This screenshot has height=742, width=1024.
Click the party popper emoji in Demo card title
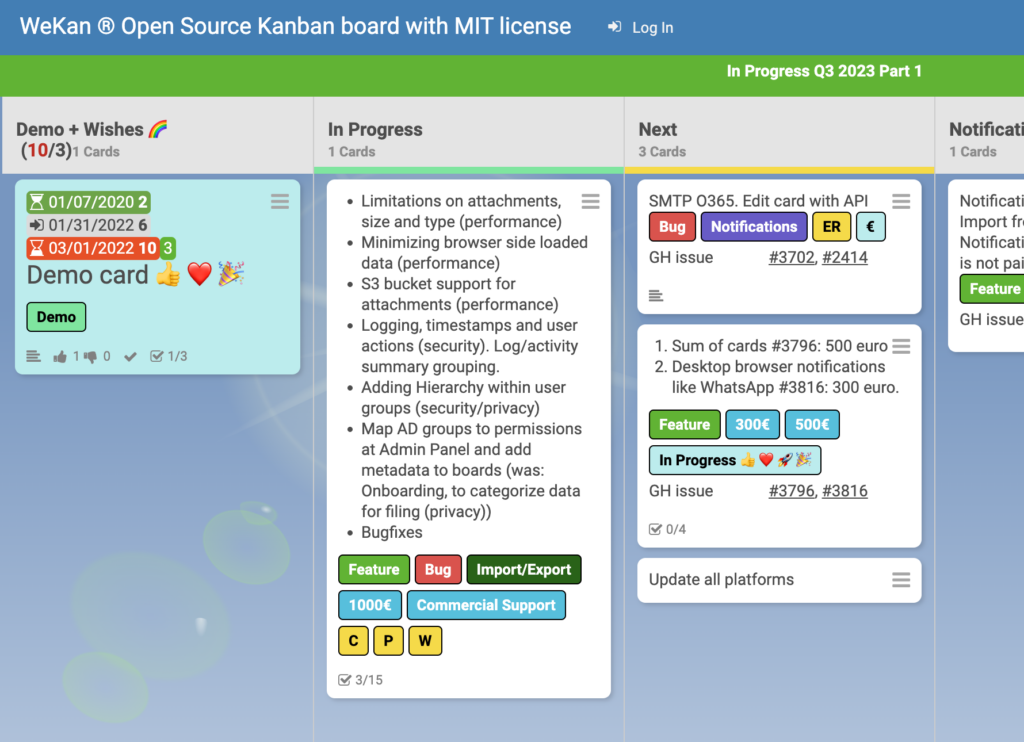[231, 274]
